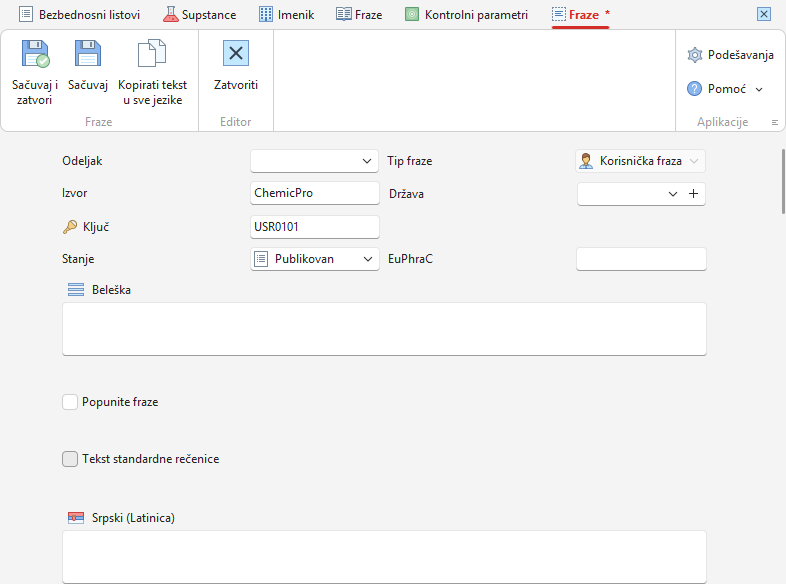The width and height of the screenshot is (786, 584).
Task: Click the Pomoć question mark icon
Action: [x=694, y=89]
